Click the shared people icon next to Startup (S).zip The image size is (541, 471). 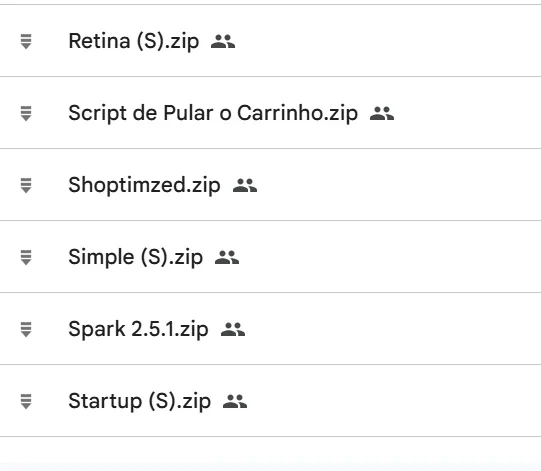(x=235, y=401)
